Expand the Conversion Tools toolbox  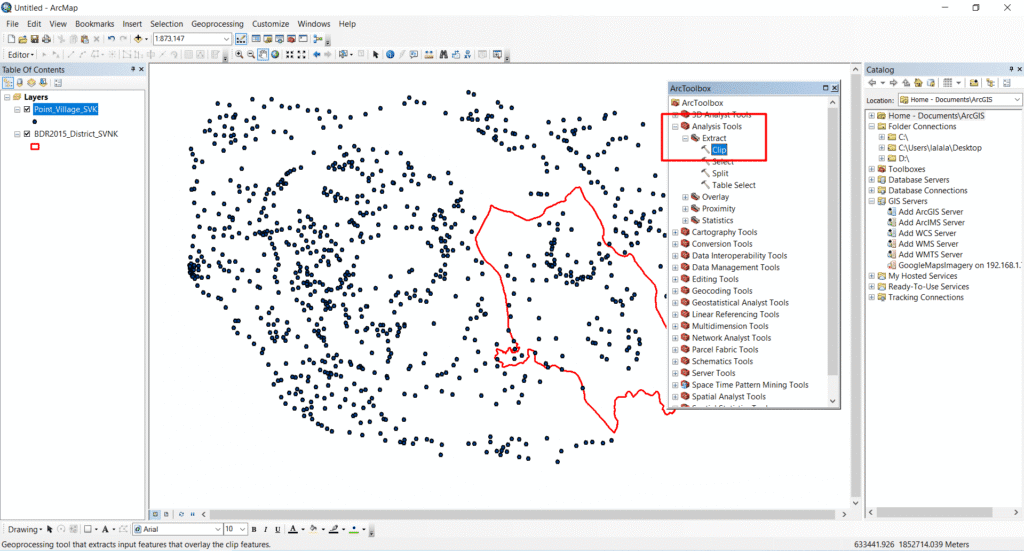(x=675, y=244)
